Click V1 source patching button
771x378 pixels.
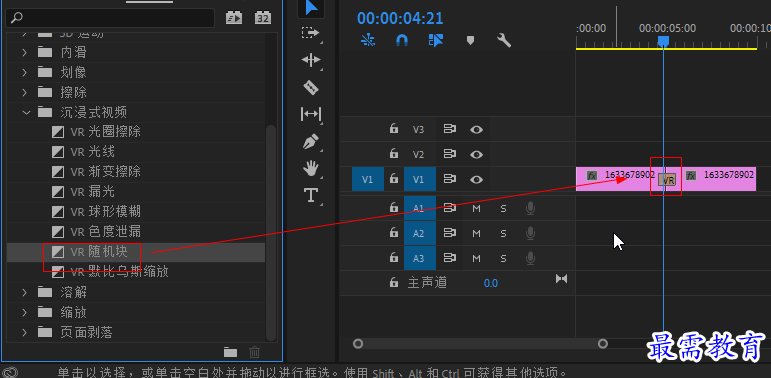[x=368, y=179]
